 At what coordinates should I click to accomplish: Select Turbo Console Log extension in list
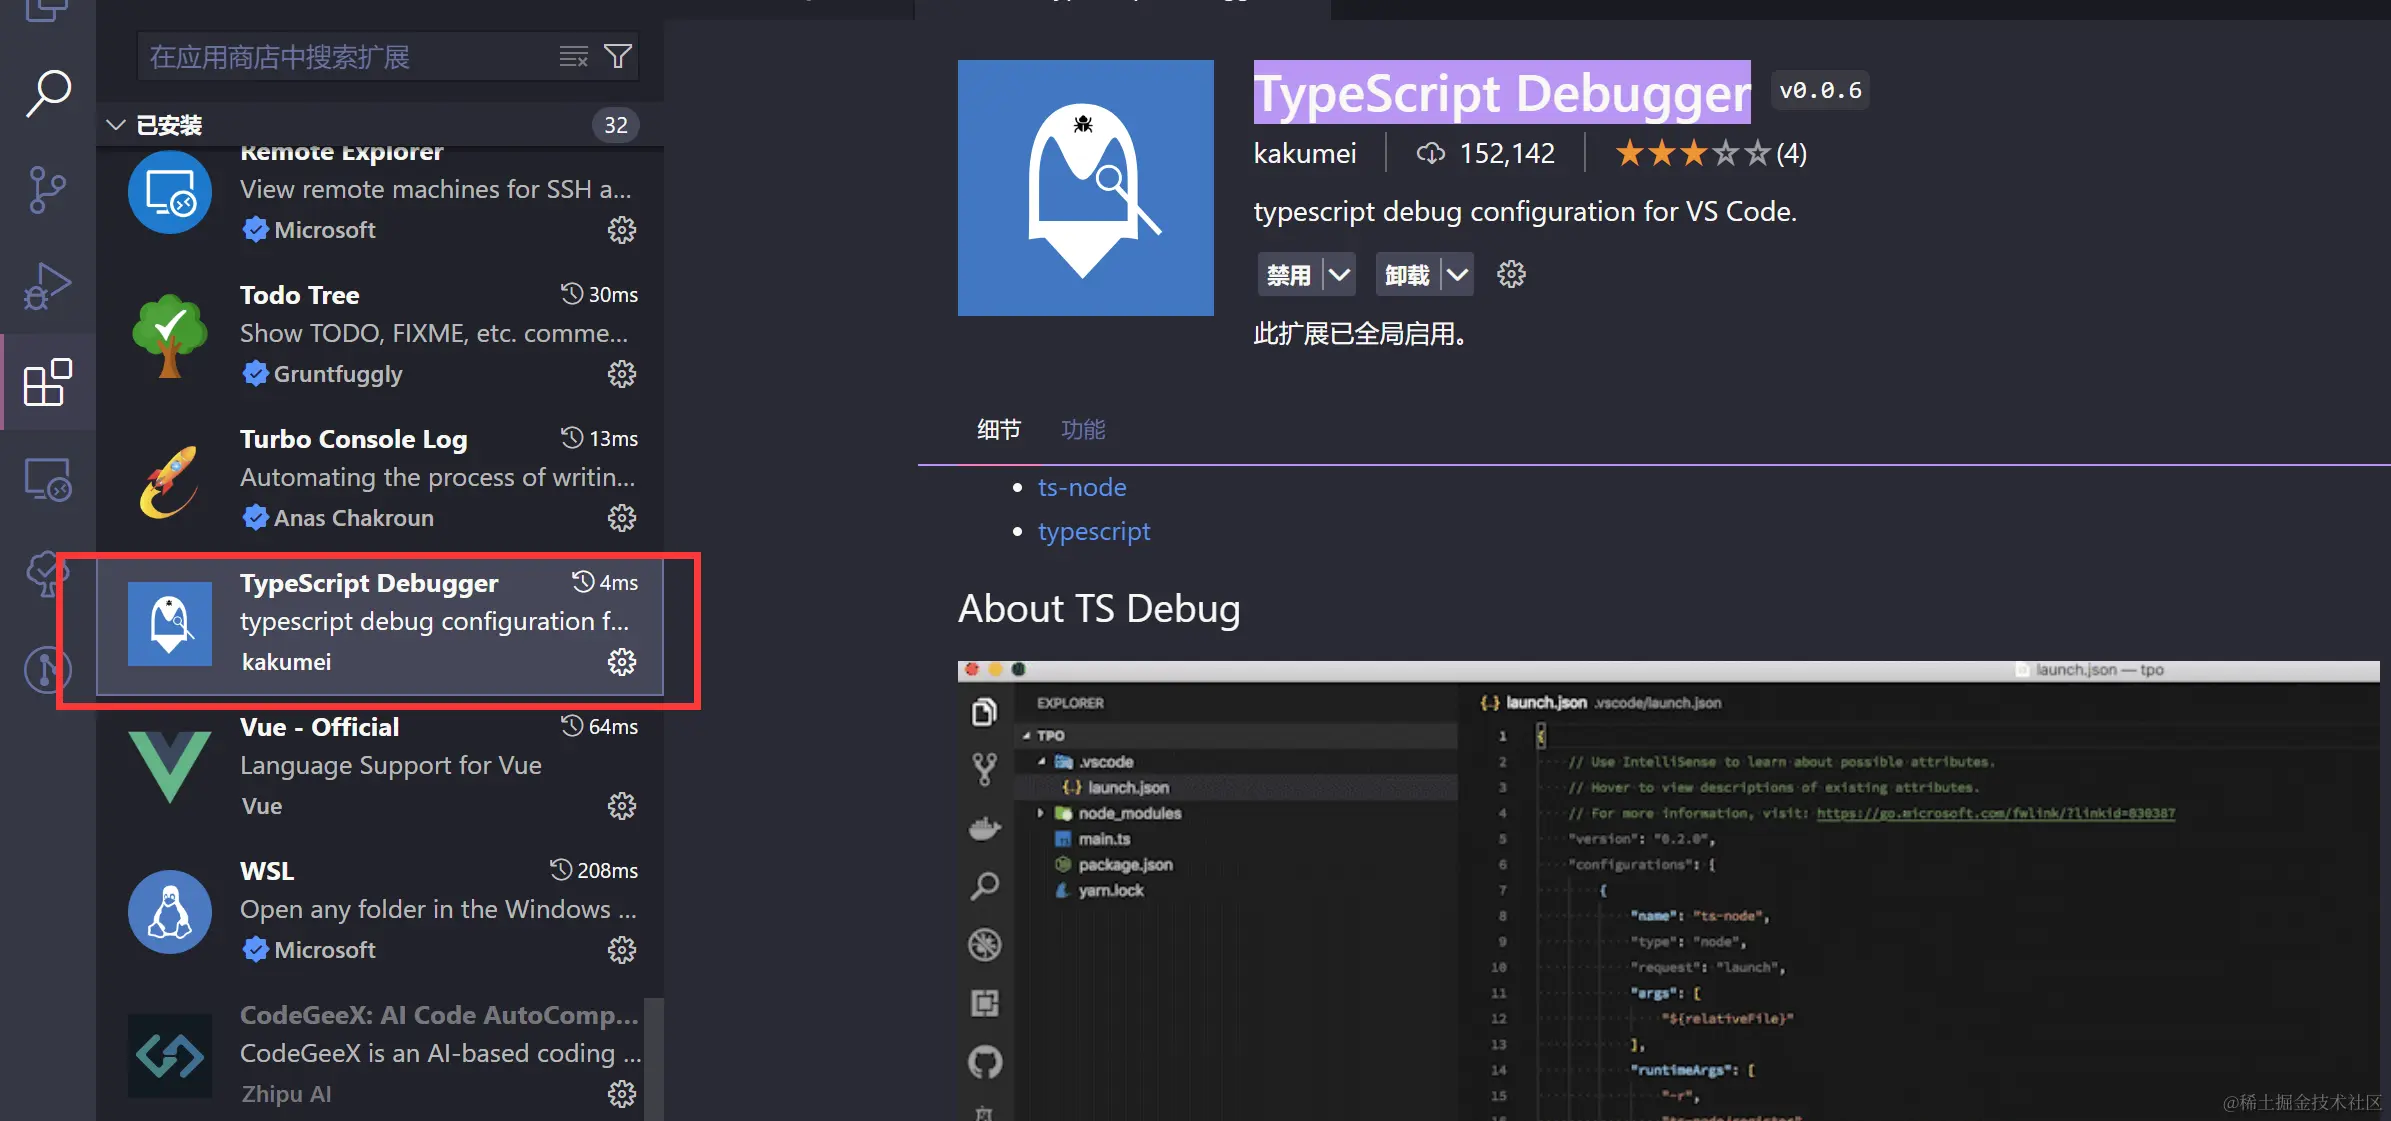(380, 478)
